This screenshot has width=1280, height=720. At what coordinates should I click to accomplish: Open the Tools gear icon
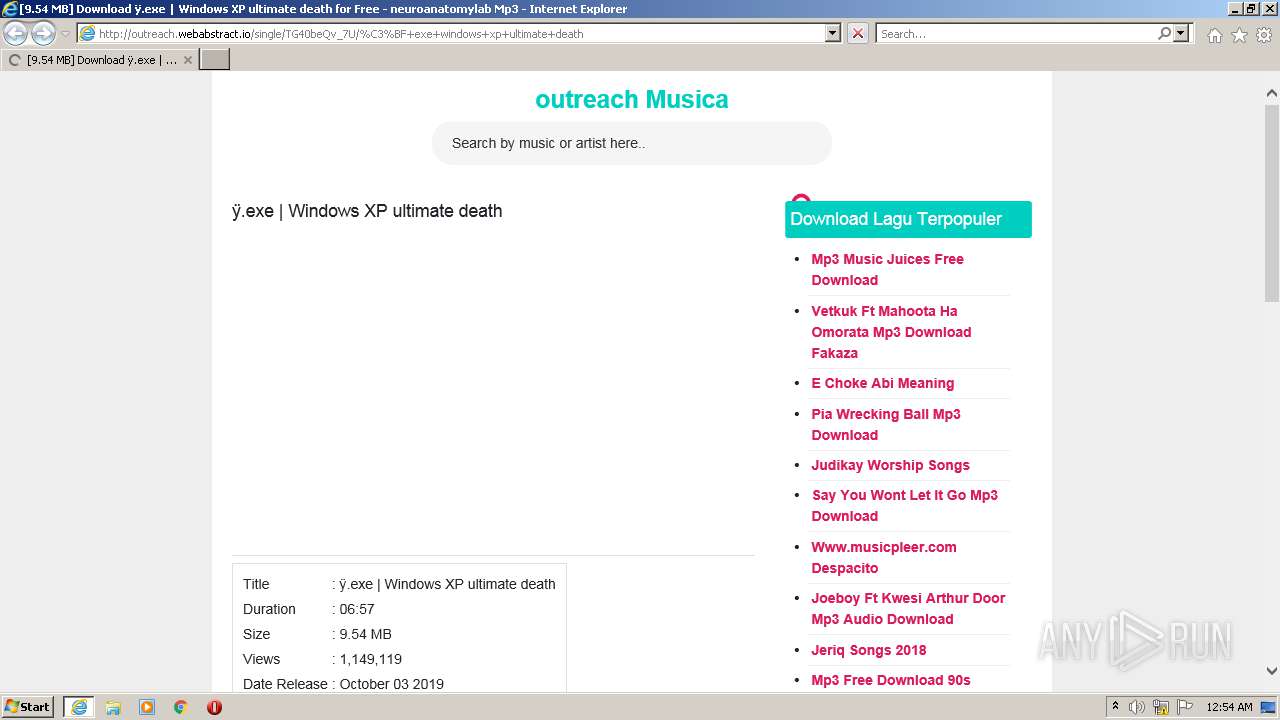tap(1264, 35)
